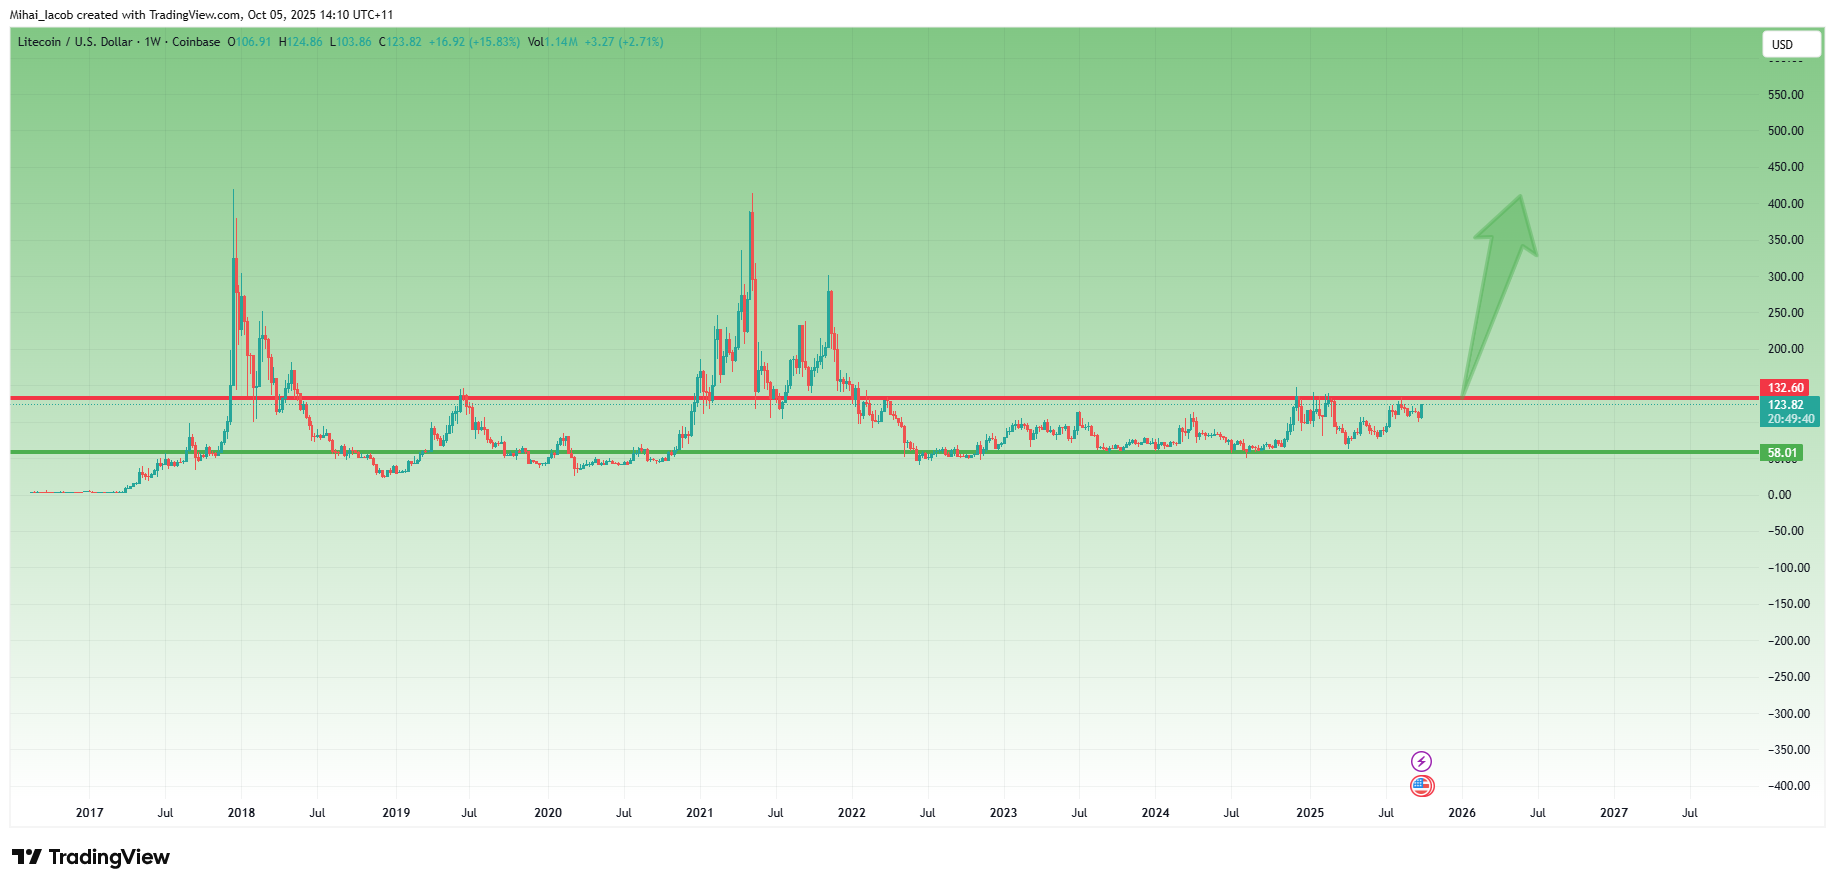Click the 2021 label on time axis

coord(699,813)
